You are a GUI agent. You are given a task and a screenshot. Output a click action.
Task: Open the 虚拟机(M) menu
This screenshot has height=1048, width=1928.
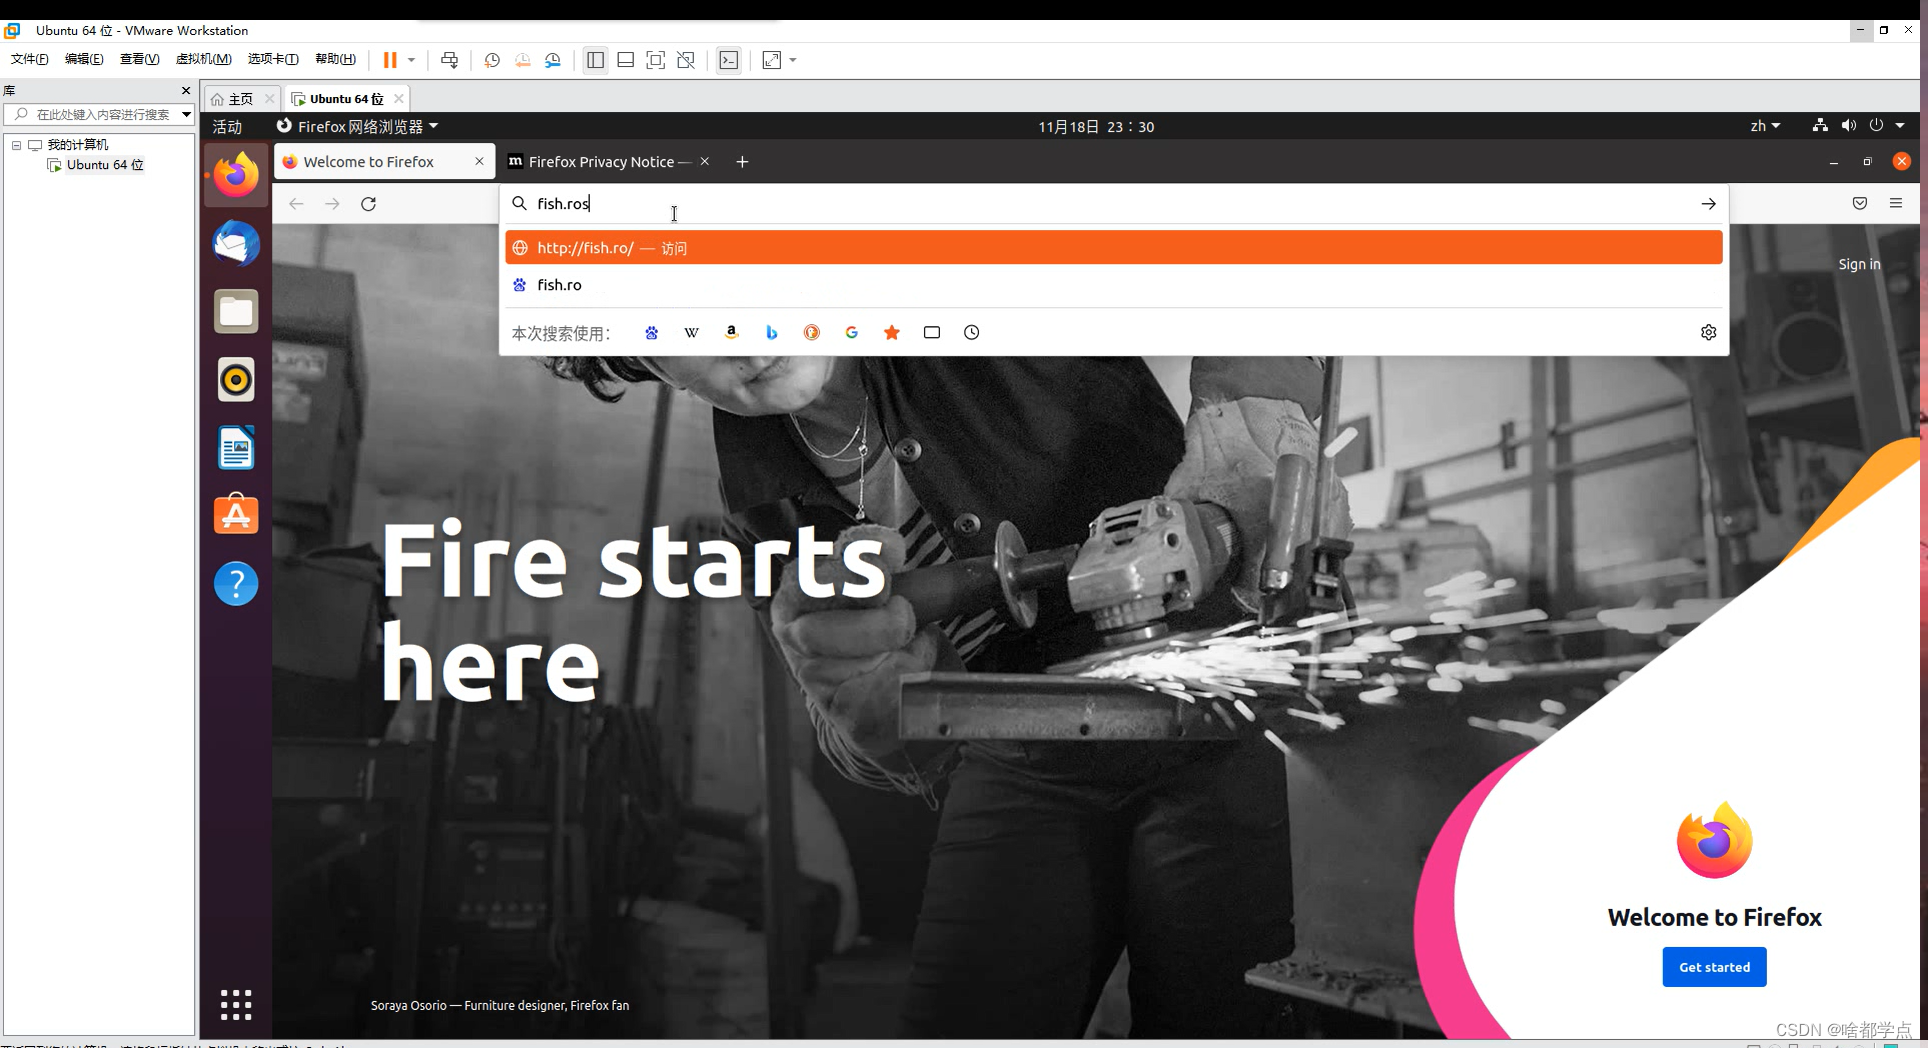(x=203, y=59)
